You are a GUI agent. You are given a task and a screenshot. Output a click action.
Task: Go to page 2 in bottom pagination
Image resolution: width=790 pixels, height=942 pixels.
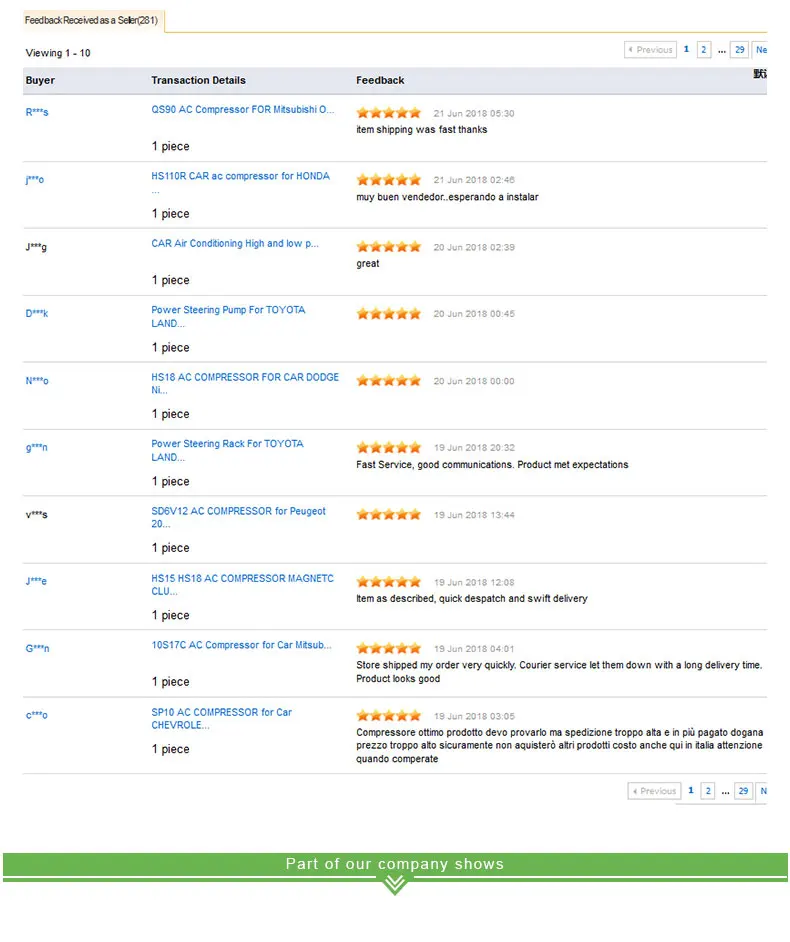(708, 791)
